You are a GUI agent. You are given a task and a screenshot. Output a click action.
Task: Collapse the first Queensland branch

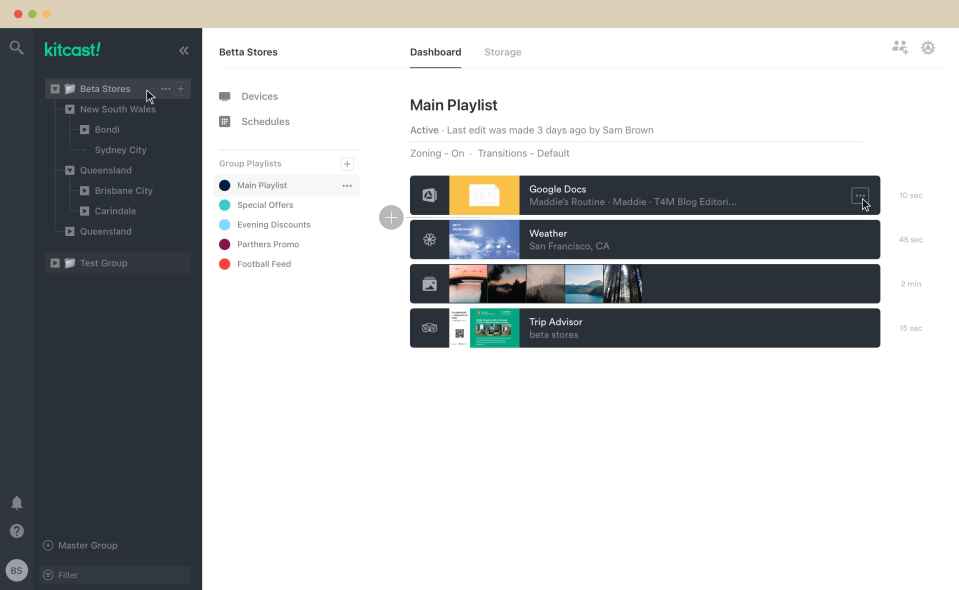point(70,171)
